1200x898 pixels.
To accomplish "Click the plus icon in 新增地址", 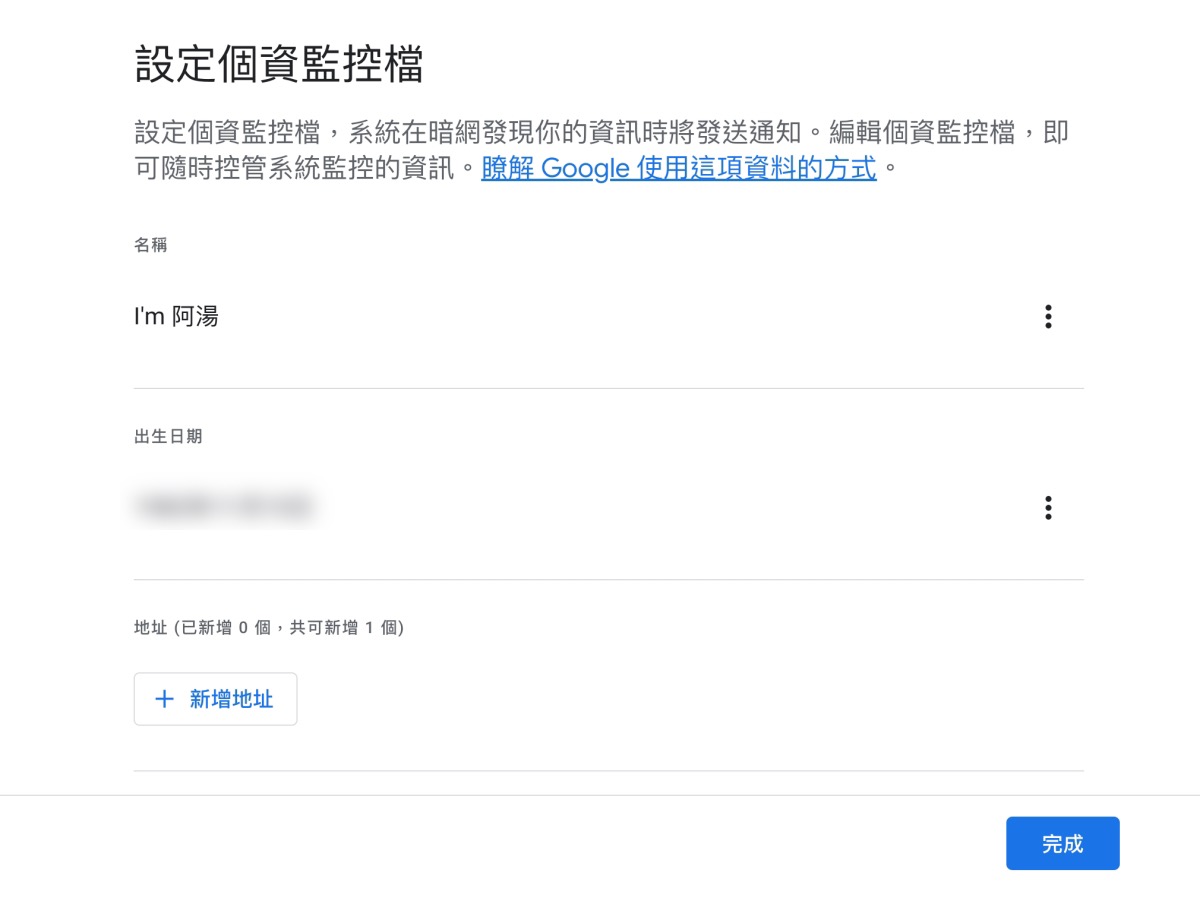I will tap(165, 699).
